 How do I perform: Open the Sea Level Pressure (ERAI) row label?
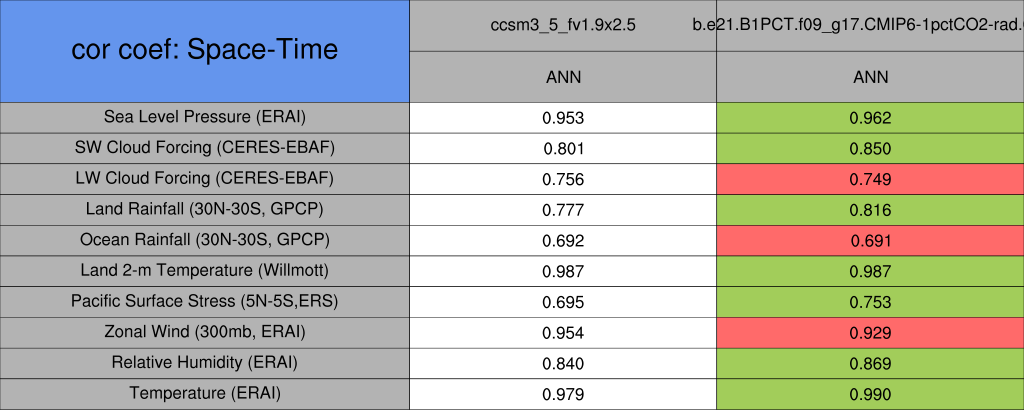pos(205,116)
